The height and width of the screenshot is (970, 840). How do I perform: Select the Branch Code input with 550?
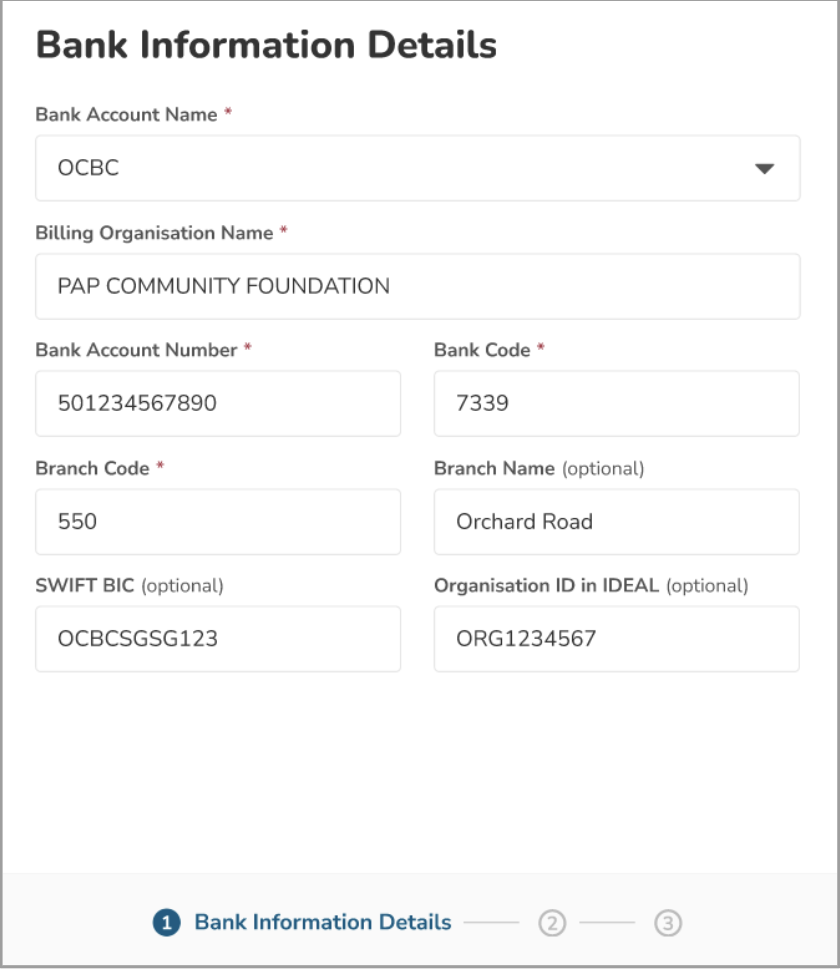click(218, 522)
